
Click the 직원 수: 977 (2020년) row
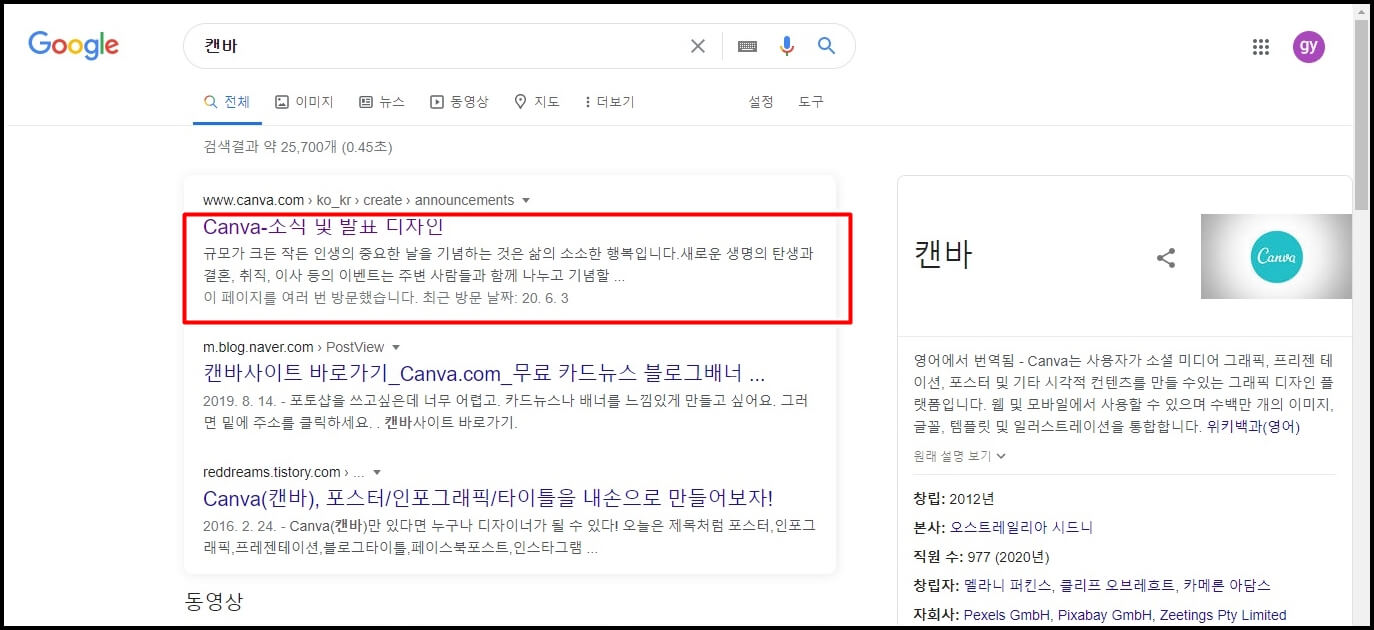981,556
